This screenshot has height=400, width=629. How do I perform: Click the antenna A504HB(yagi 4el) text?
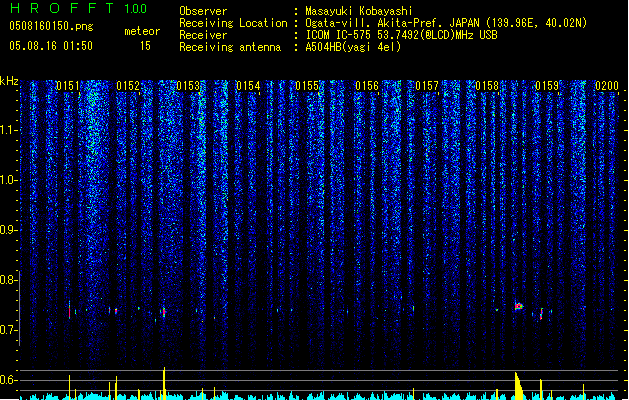coord(353,47)
